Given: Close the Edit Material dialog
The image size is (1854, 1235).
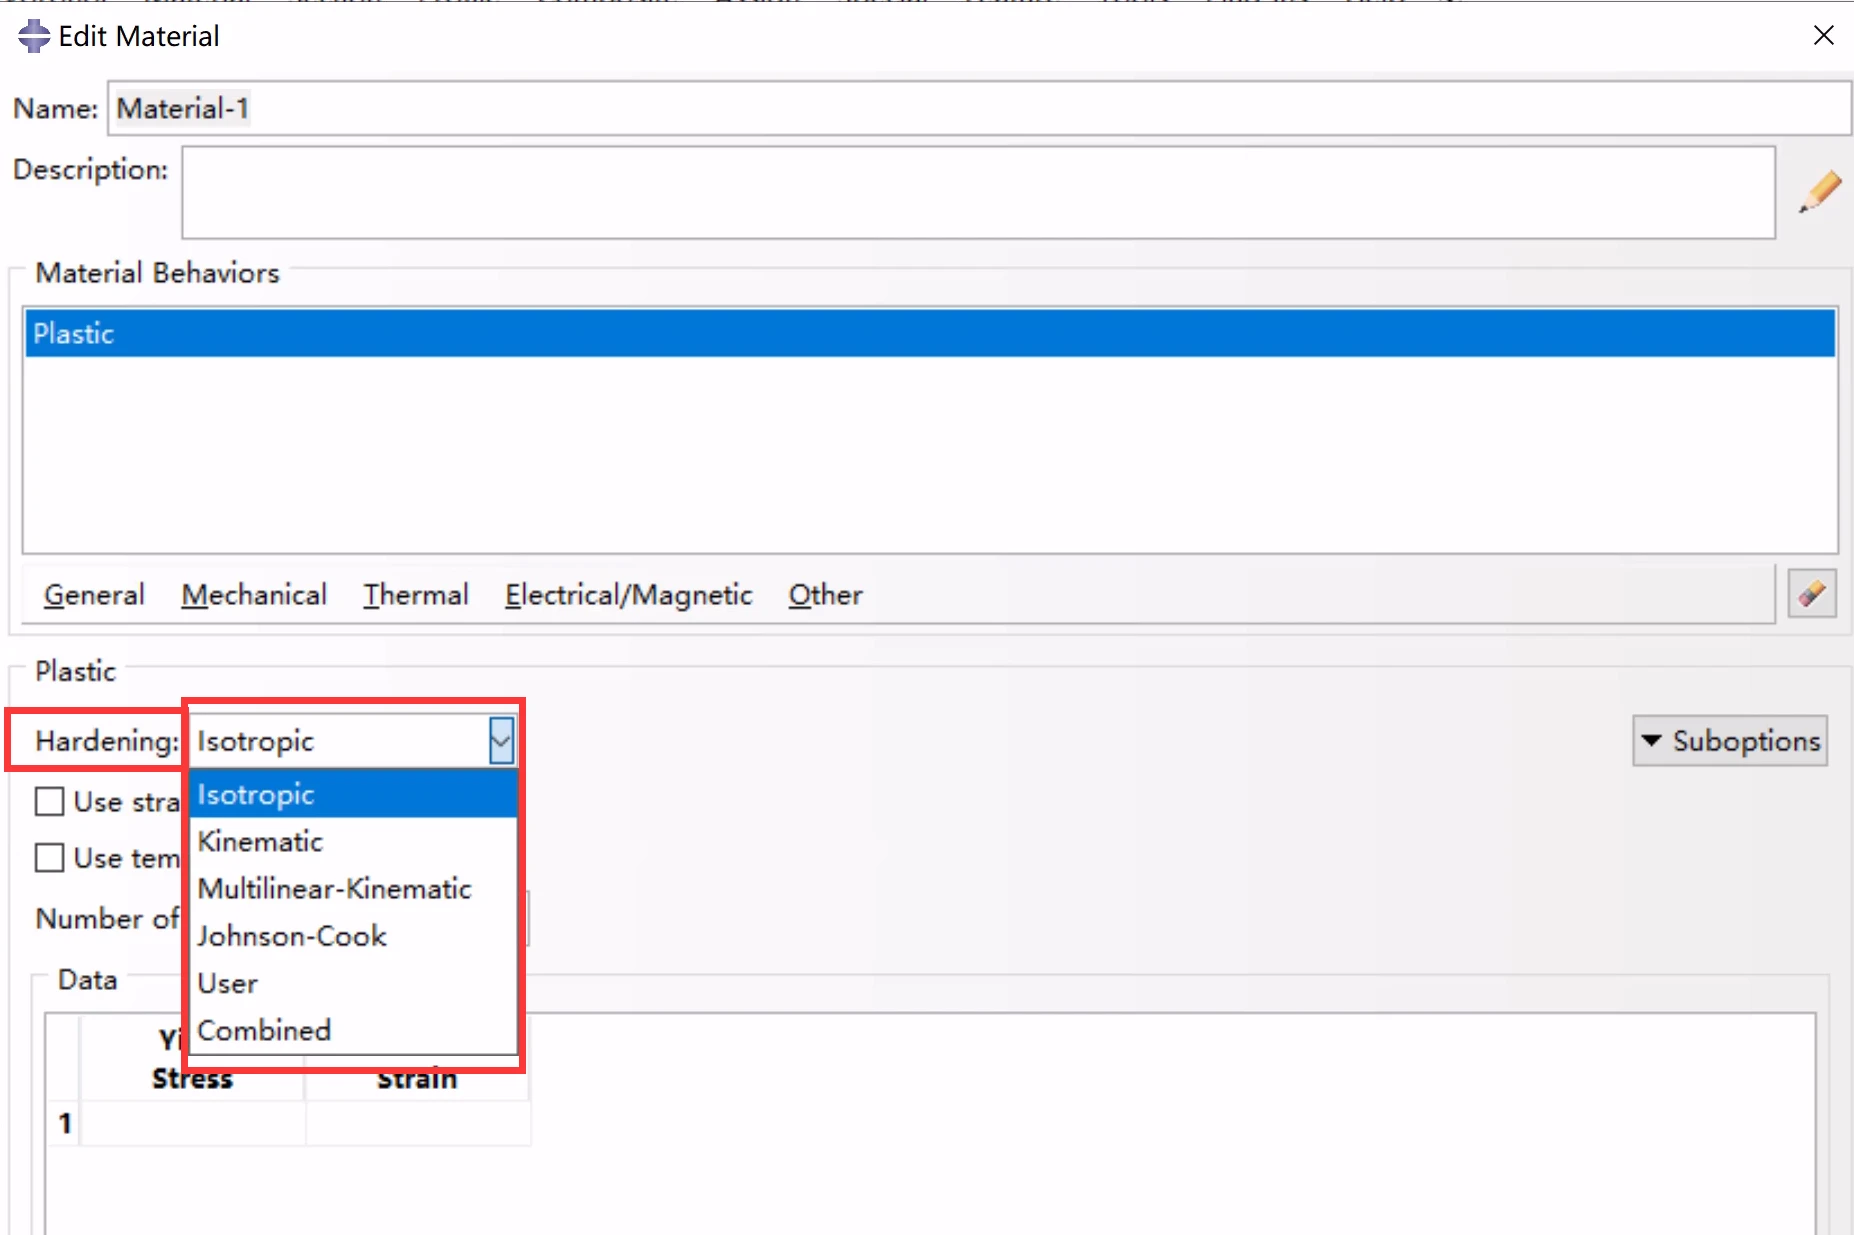Looking at the screenshot, I should (1823, 35).
